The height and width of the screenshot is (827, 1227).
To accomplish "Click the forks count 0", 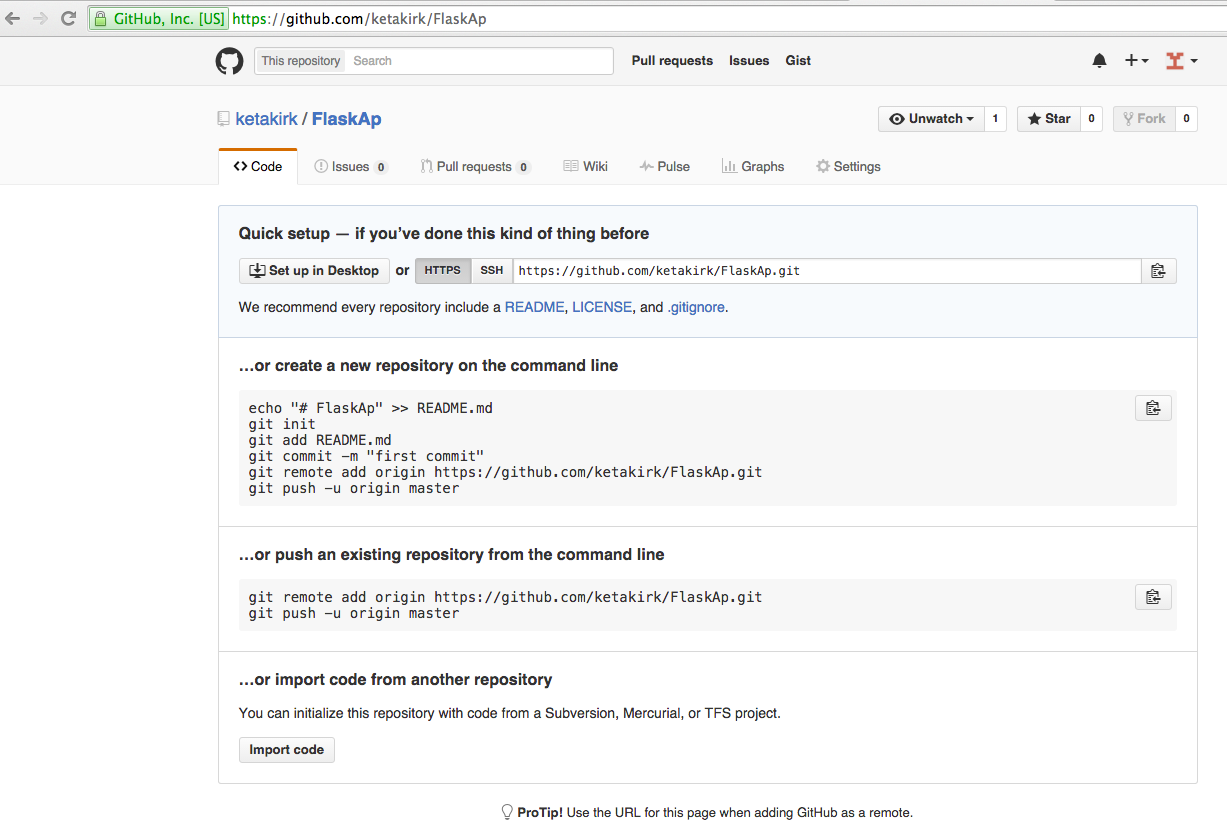I will pyautogui.click(x=1186, y=119).
